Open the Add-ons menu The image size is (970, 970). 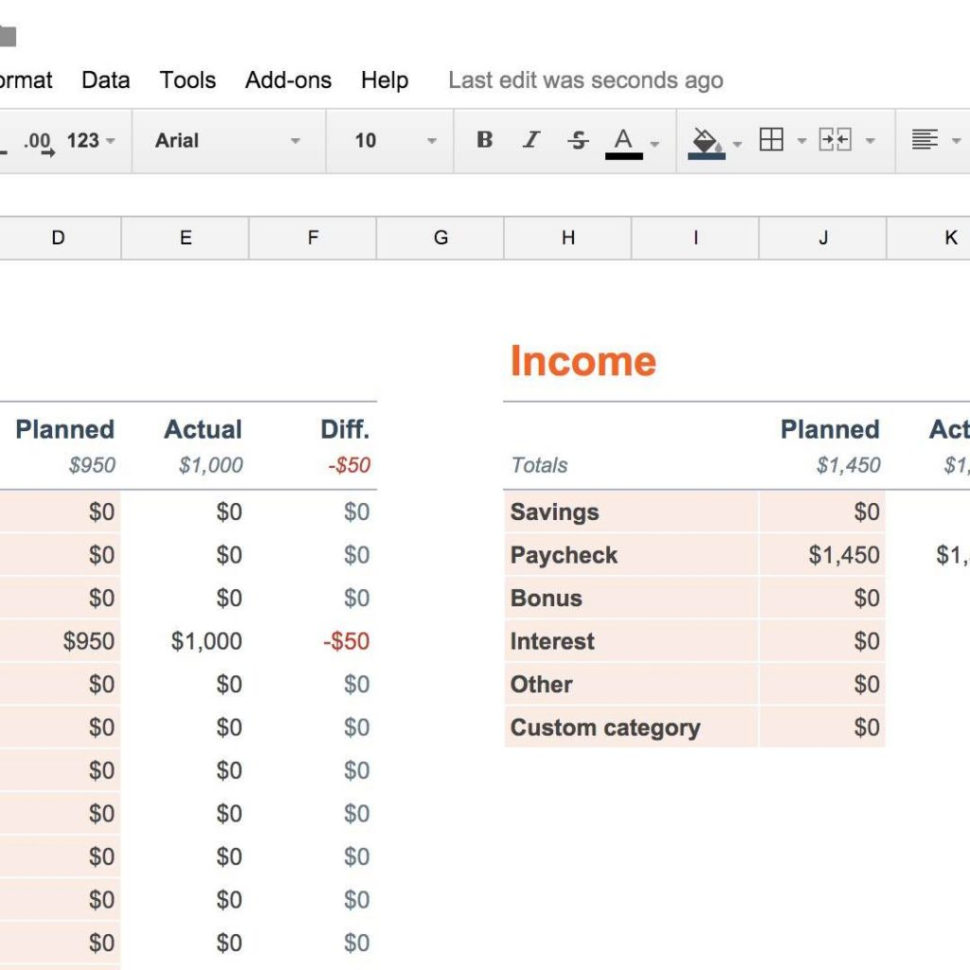coord(287,80)
